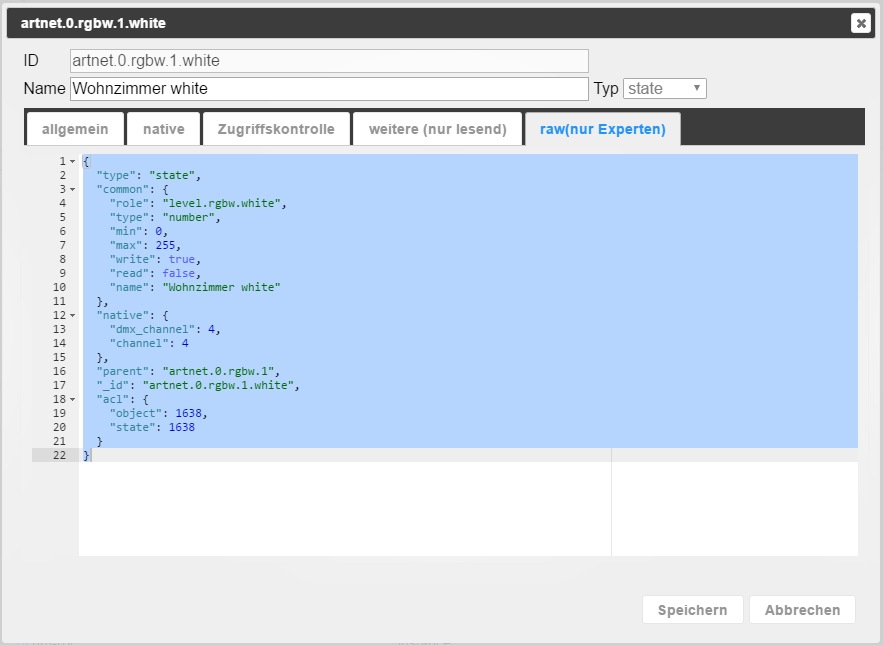This screenshot has width=883, height=645.
Task: Open the native tab
Action: pyautogui.click(x=164, y=129)
